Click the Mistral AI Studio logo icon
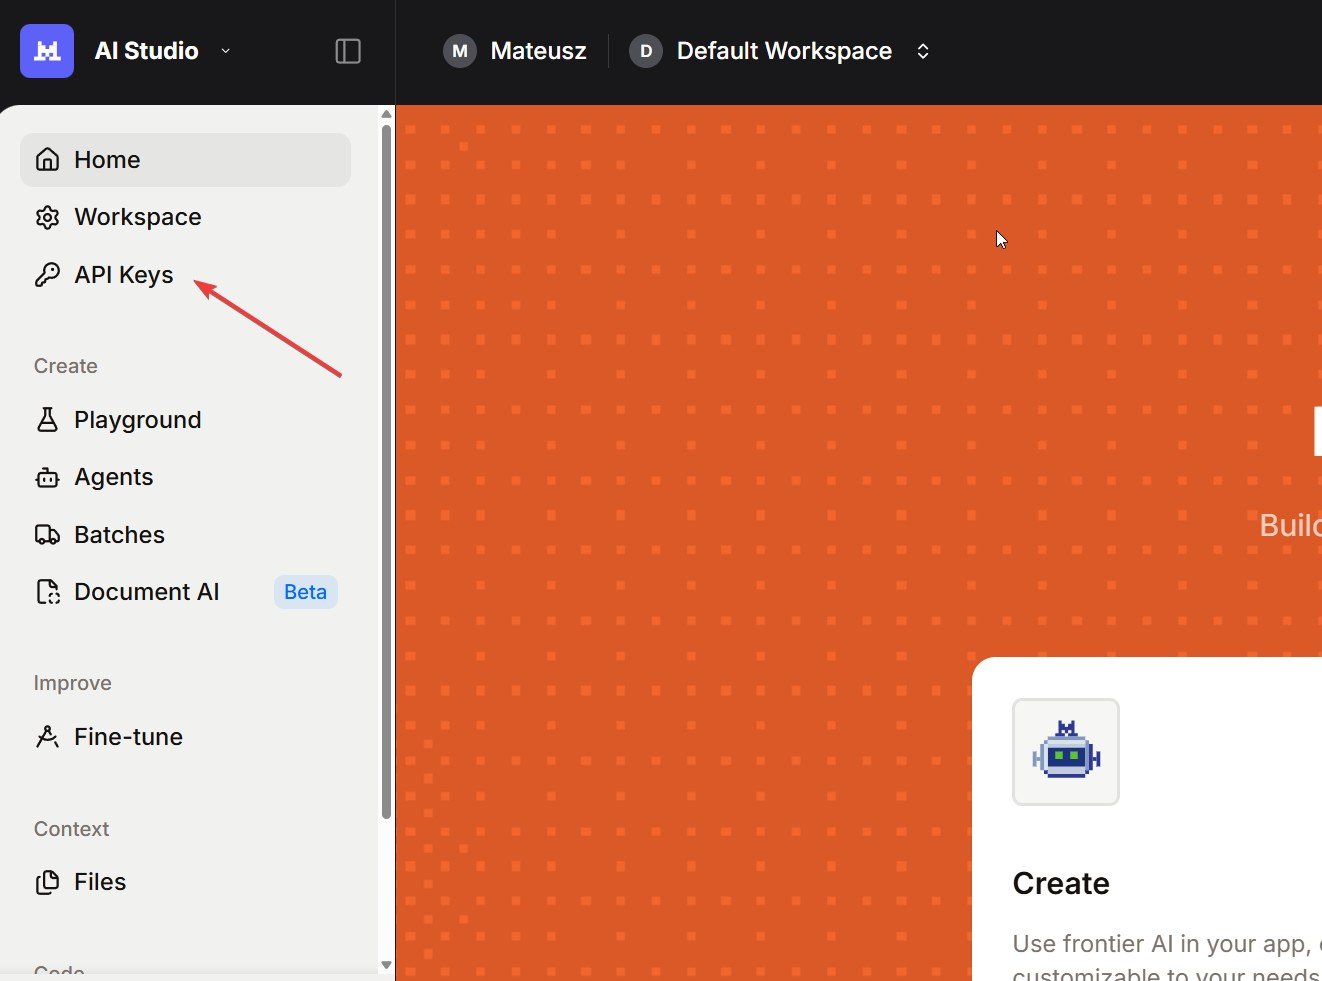Viewport: 1322px width, 981px height. [x=47, y=51]
